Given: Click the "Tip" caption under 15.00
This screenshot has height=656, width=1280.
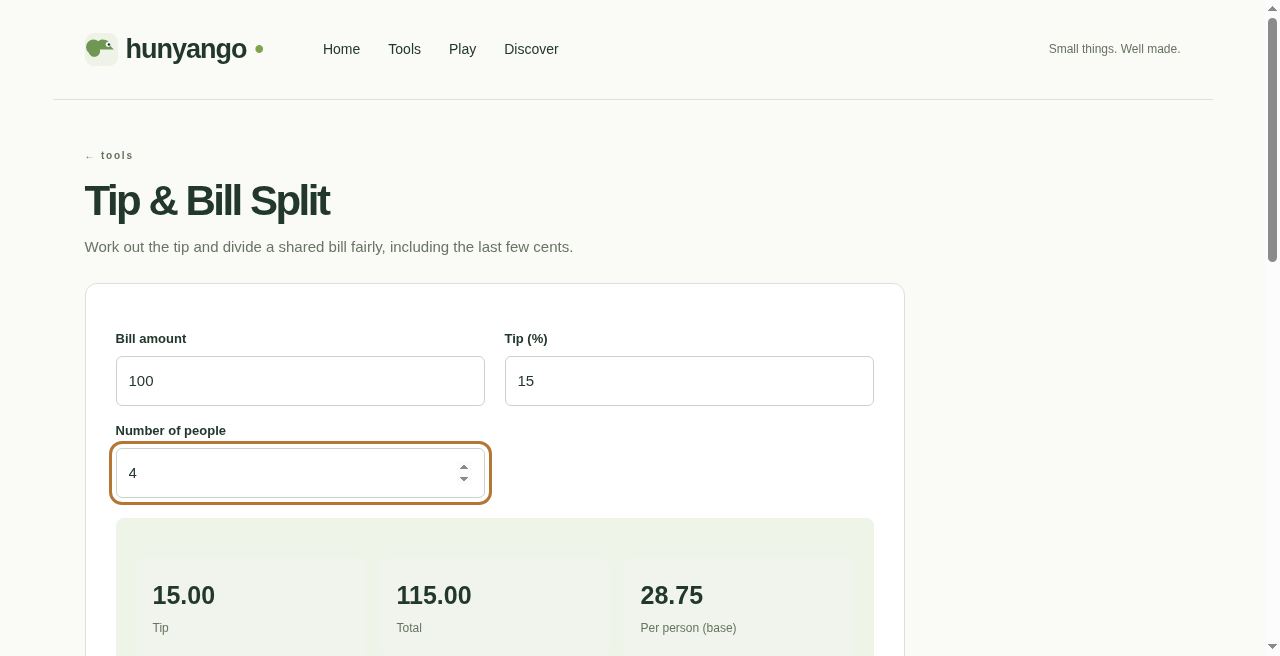Looking at the screenshot, I should click(161, 628).
